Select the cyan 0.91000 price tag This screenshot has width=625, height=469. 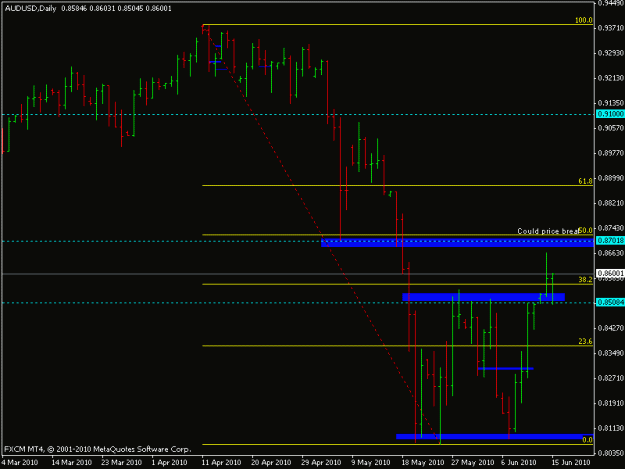point(610,114)
